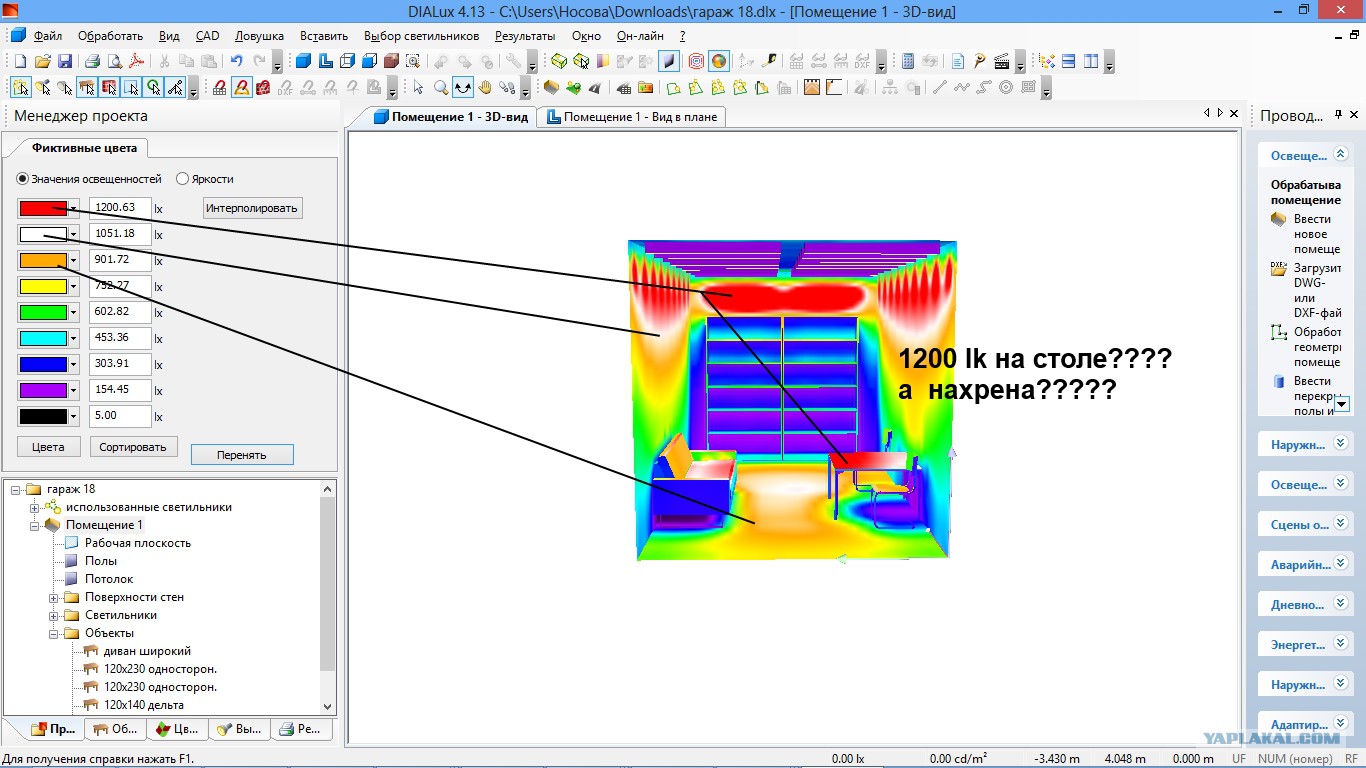Open the Результаты menu
The image size is (1366, 768).
(x=525, y=36)
